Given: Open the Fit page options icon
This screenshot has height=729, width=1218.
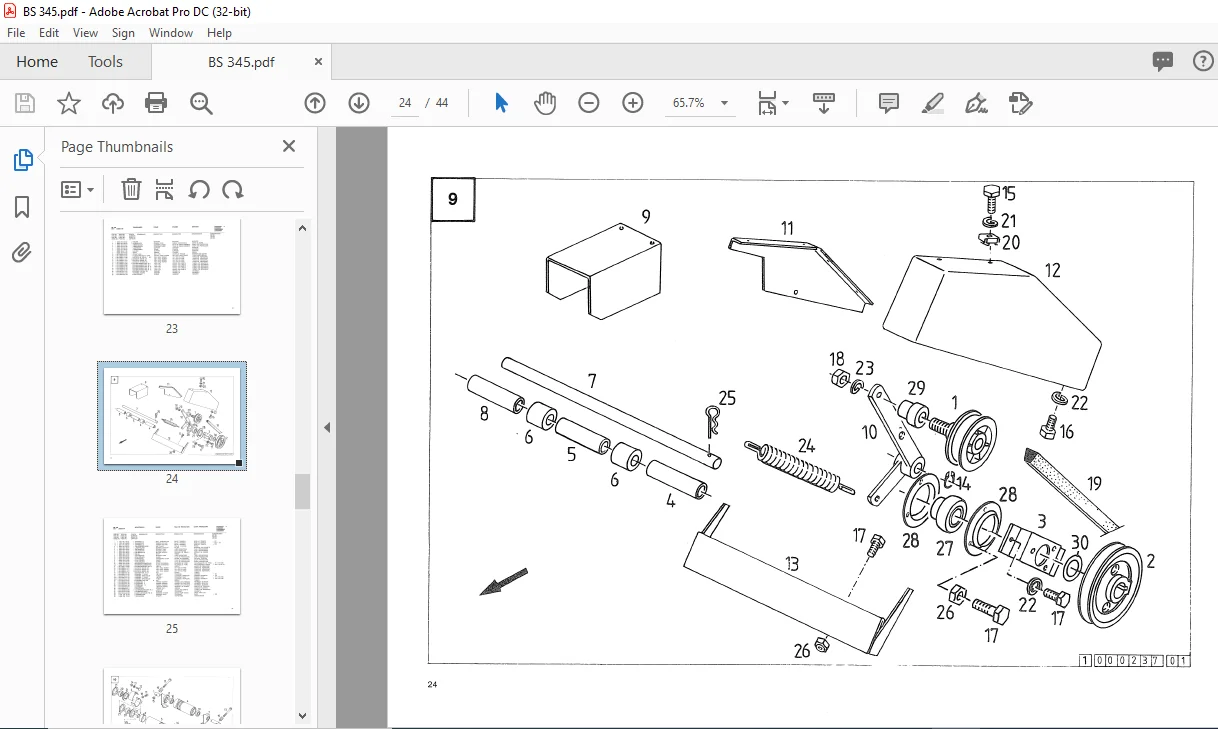Looking at the screenshot, I should click(x=773, y=103).
